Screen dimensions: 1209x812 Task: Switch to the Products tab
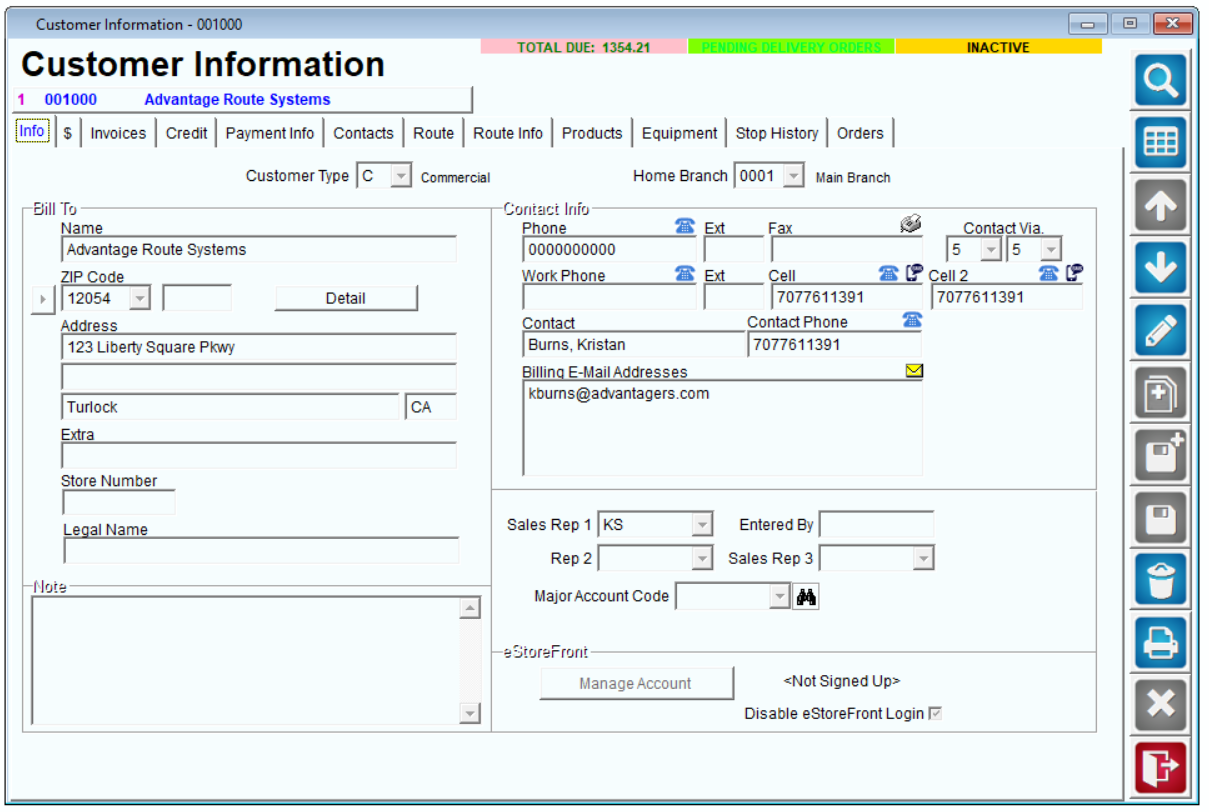click(592, 133)
